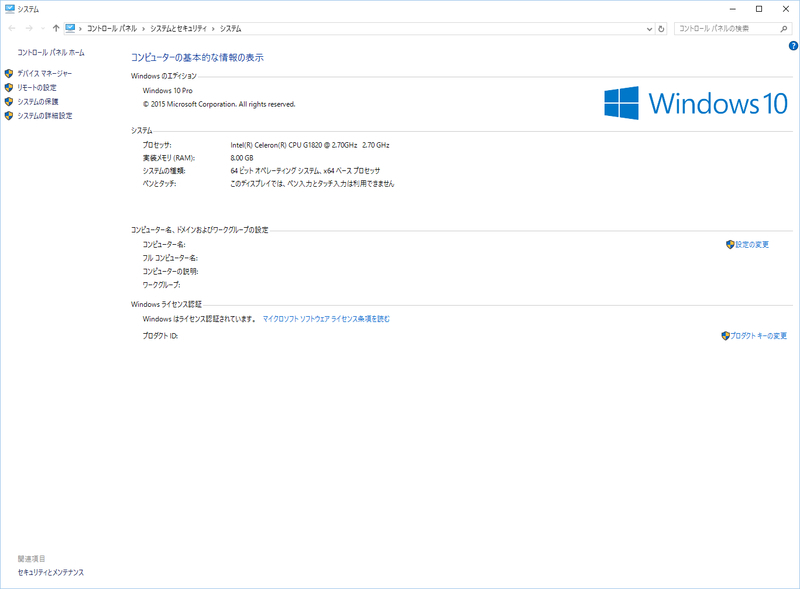Expand chevron after システムとセキュリティ breadcrumb

click(213, 29)
